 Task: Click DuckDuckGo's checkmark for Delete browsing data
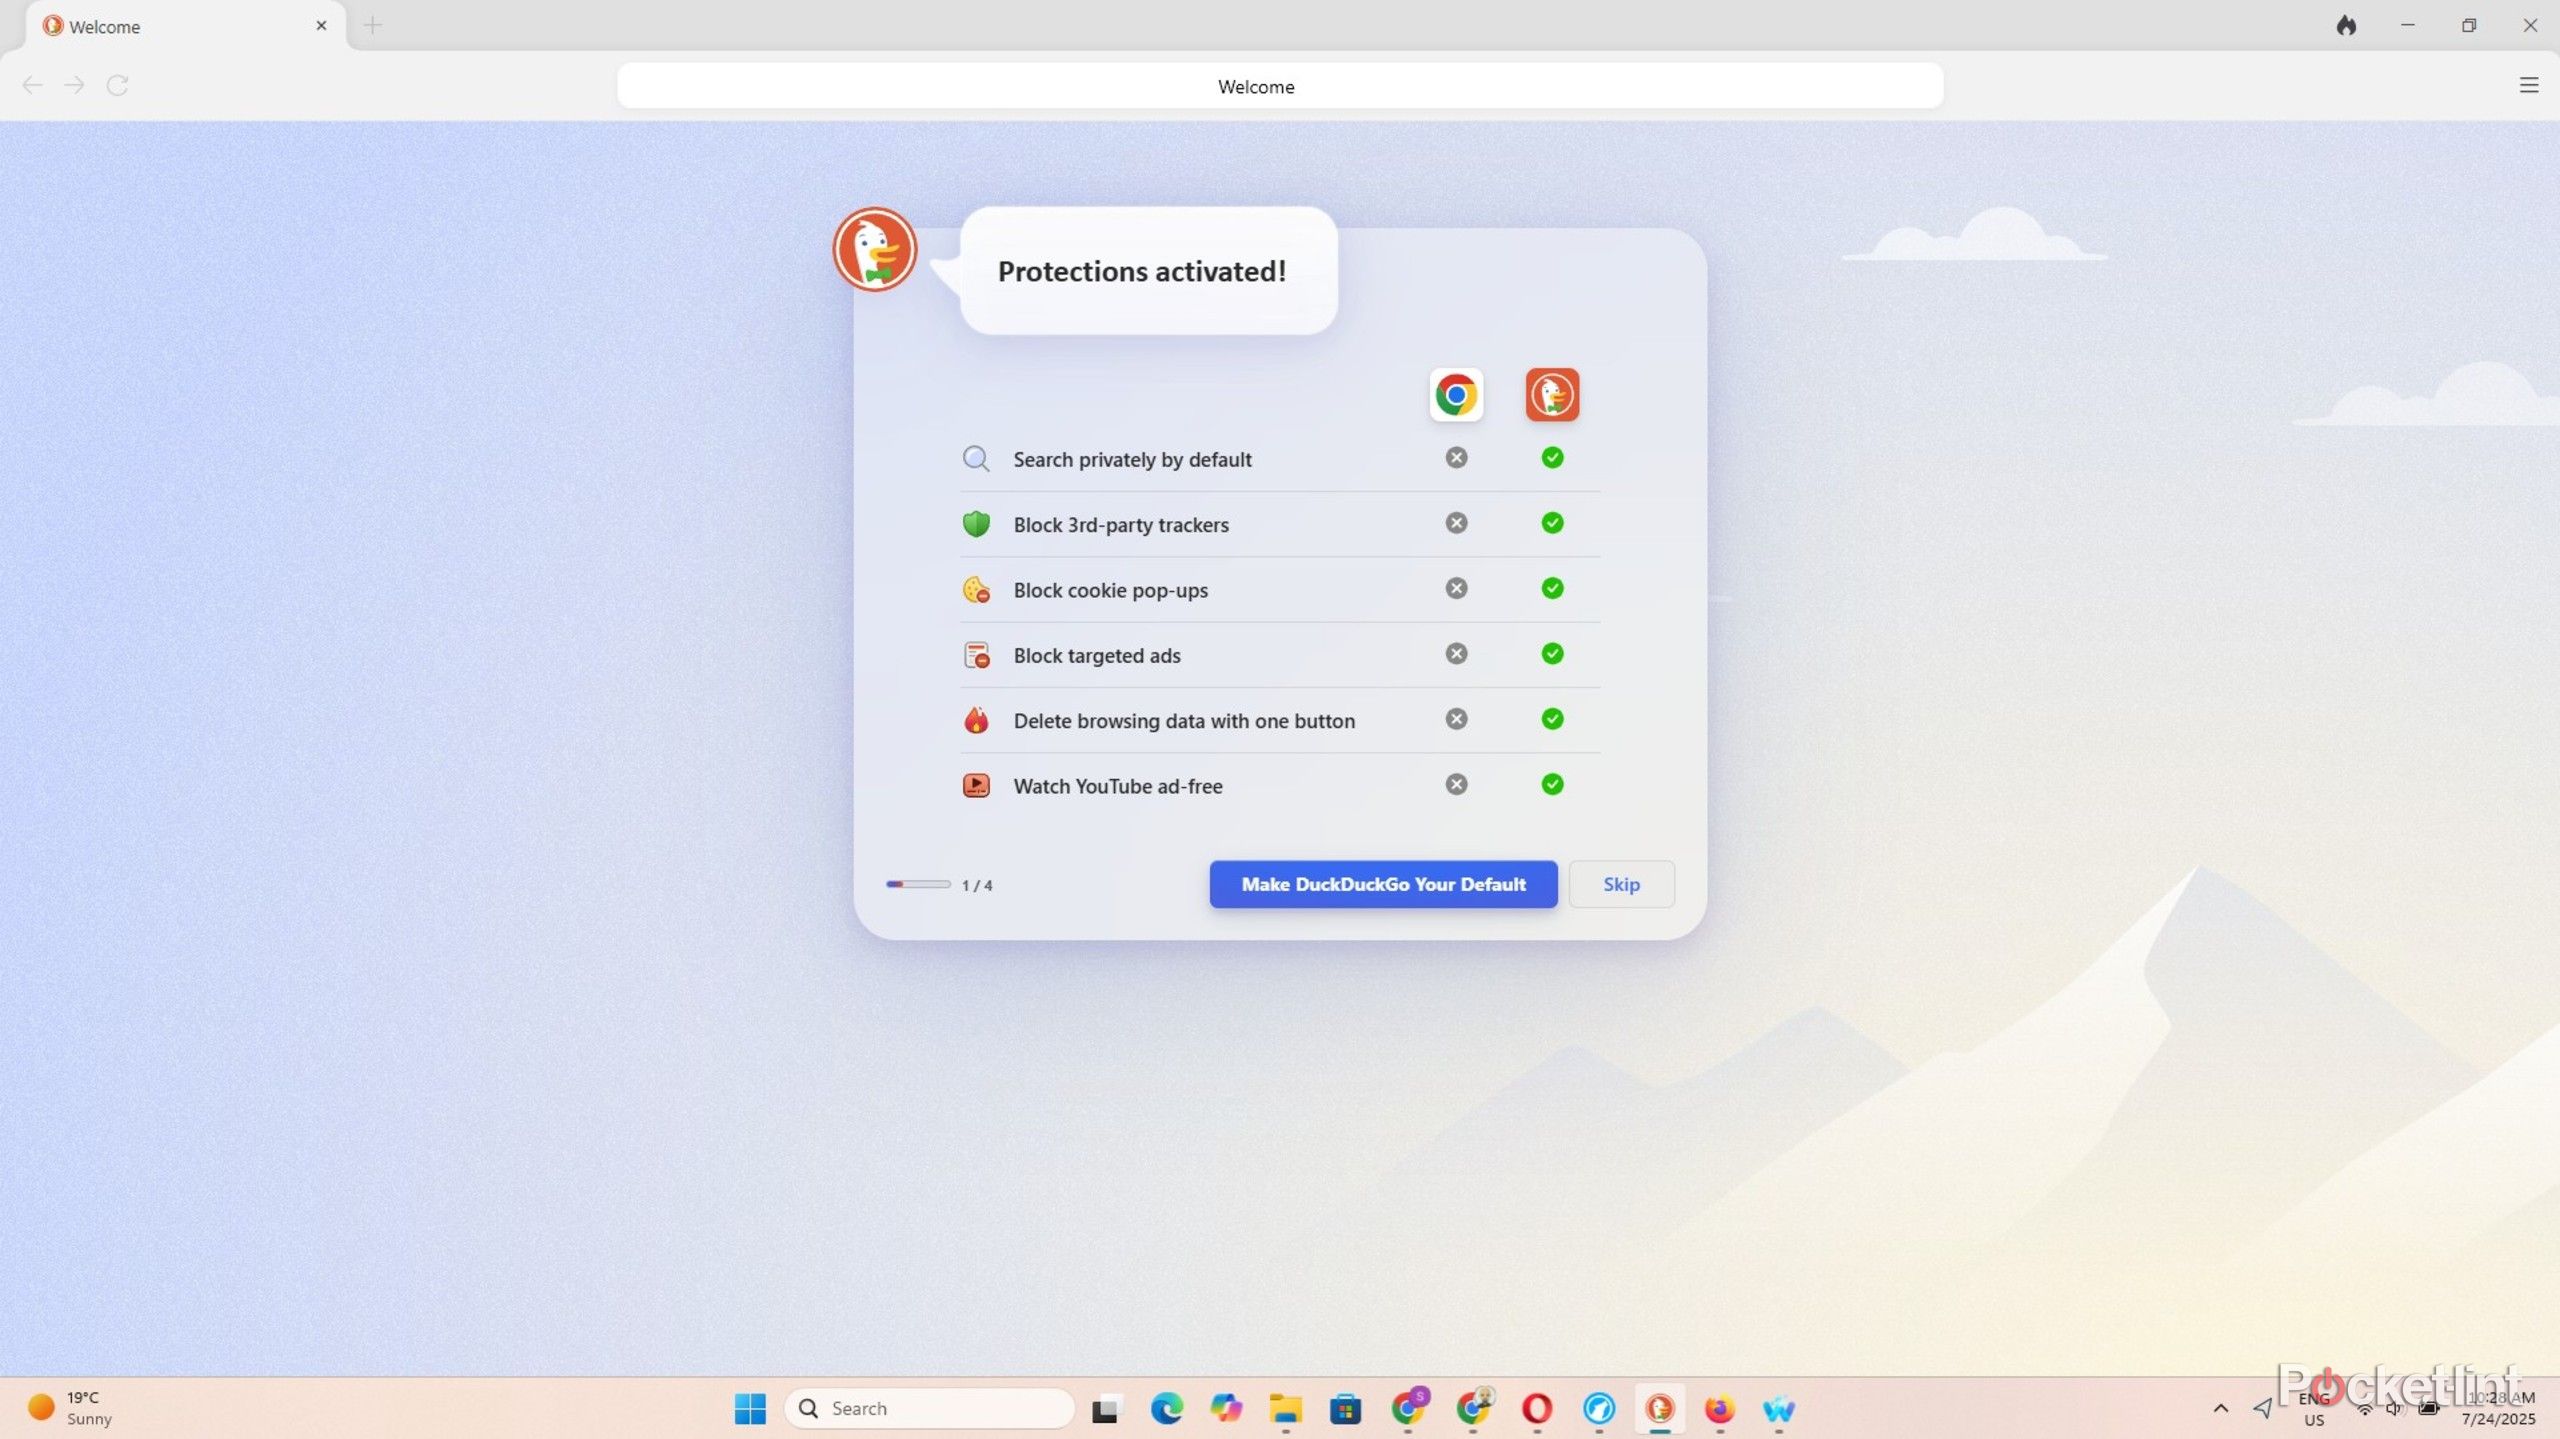[x=1552, y=719]
